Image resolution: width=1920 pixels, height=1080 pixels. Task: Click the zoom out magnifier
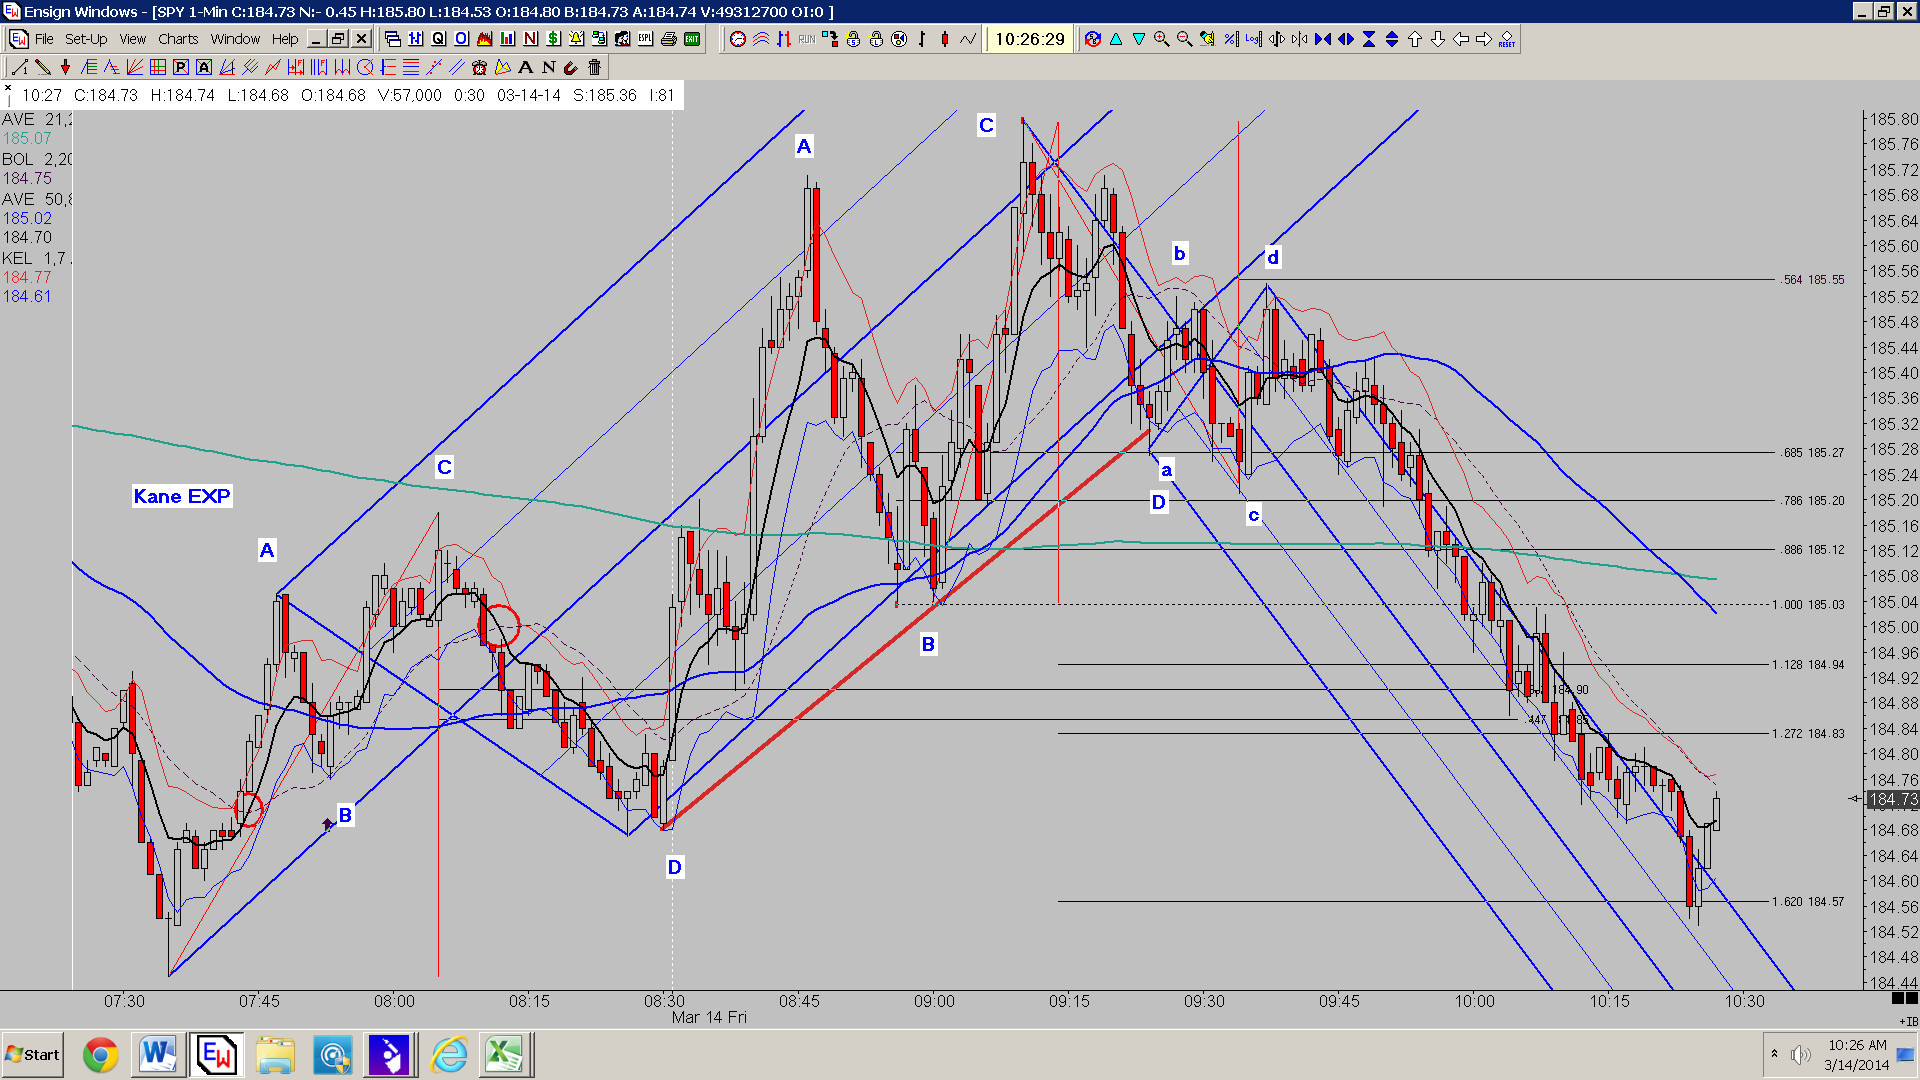tap(1184, 39)
